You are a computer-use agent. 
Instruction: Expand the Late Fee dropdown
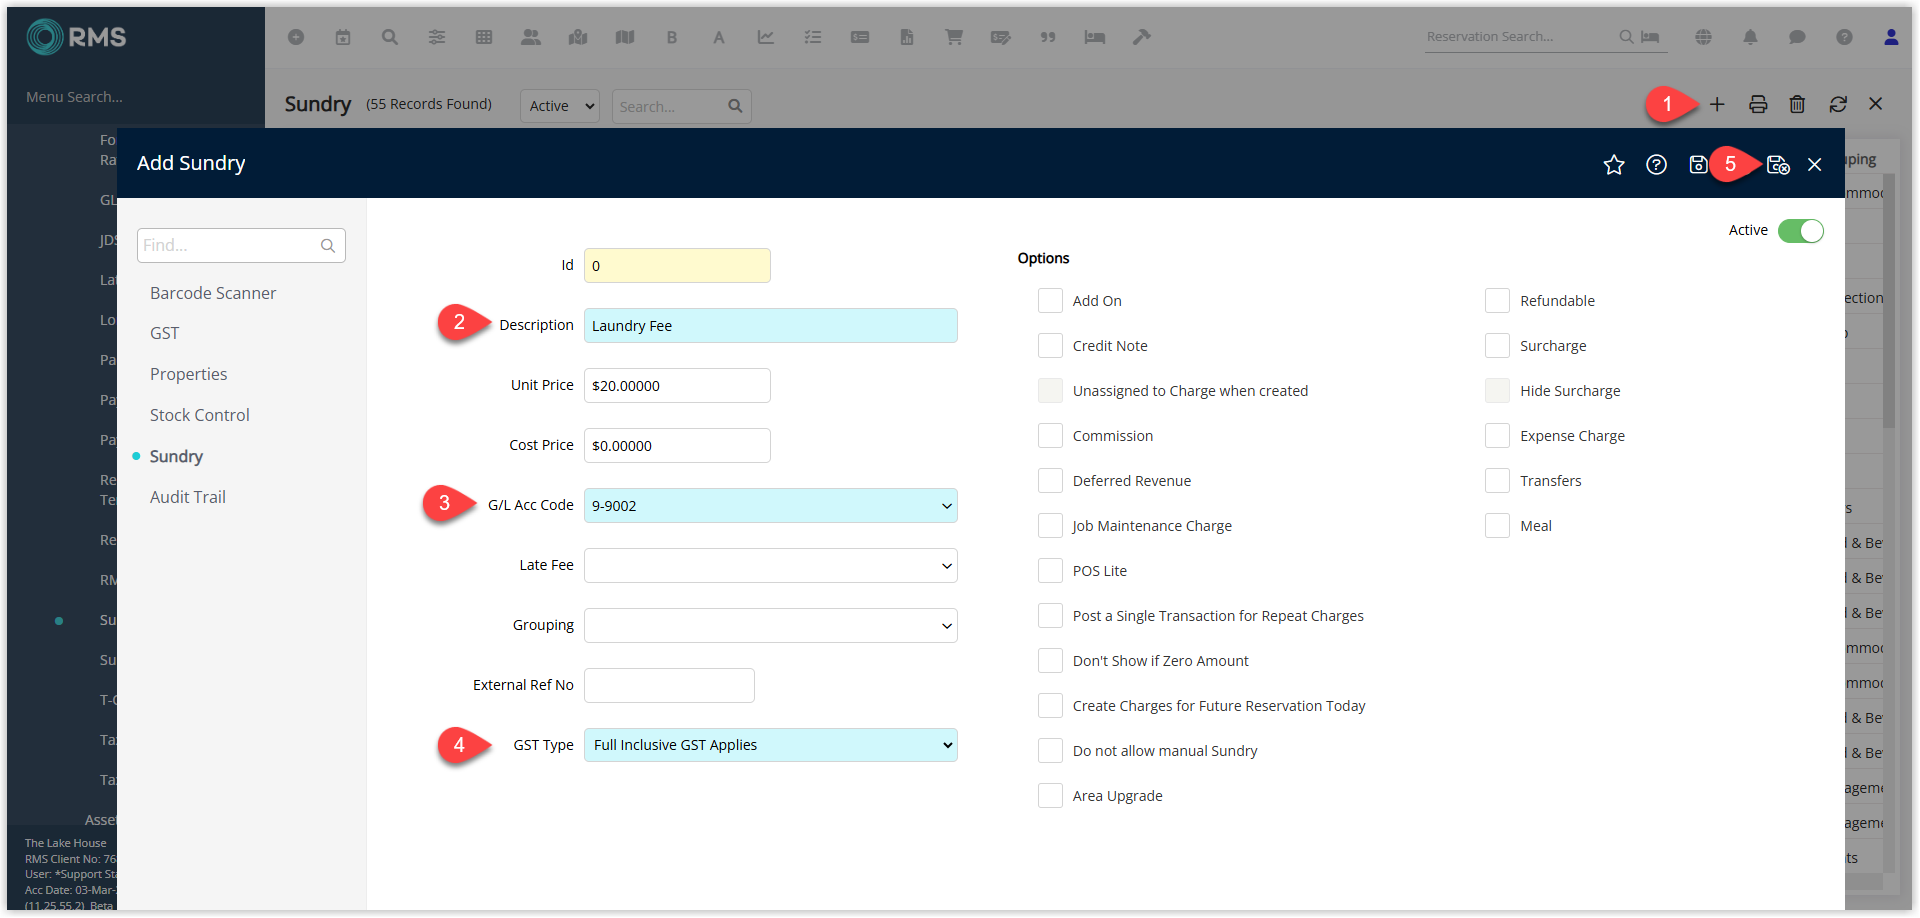click(x=770, y=566)
